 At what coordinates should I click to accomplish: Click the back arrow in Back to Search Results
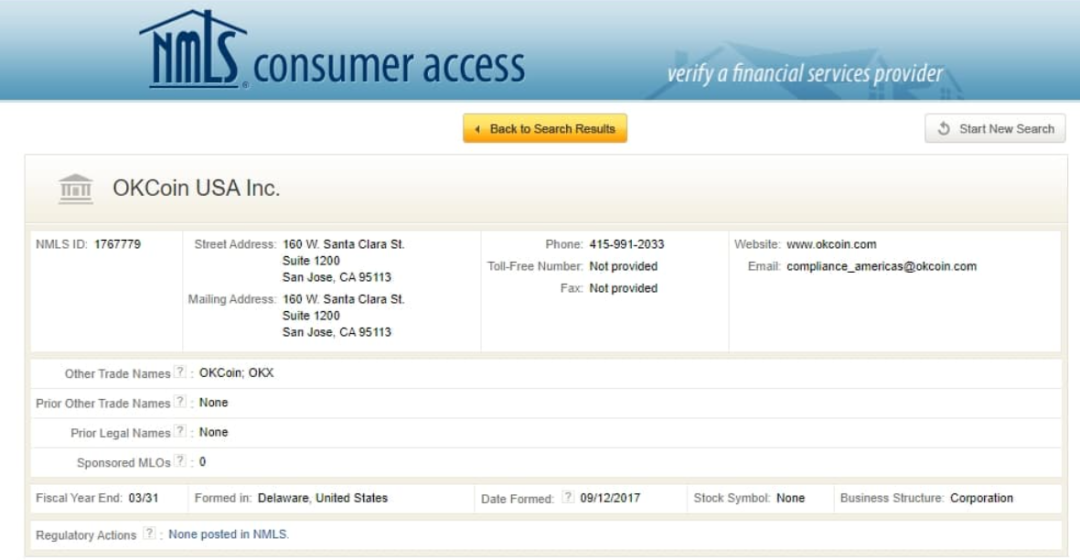coord(477,129)
